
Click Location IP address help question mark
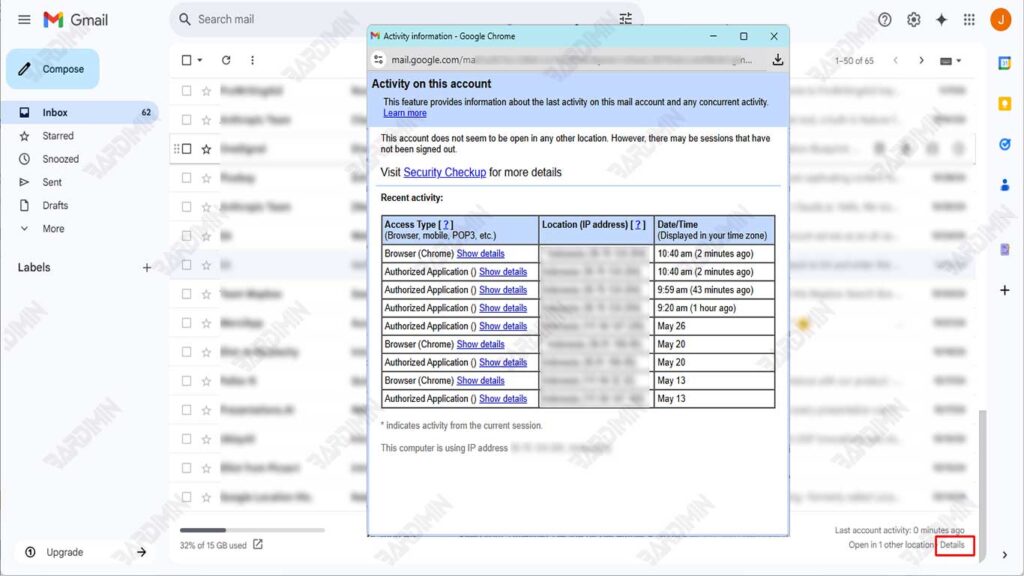(x=638, y=225)
